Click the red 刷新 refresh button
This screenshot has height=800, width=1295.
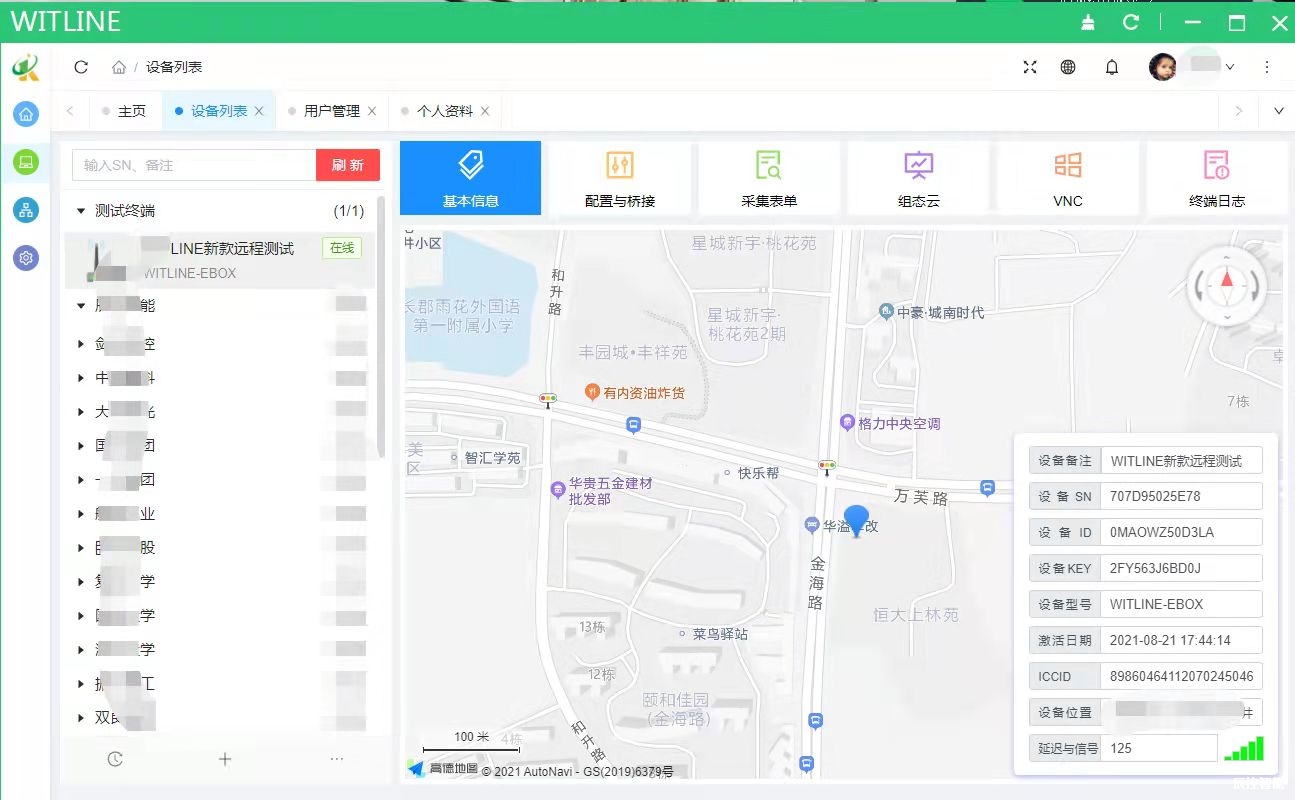point(348,165)
